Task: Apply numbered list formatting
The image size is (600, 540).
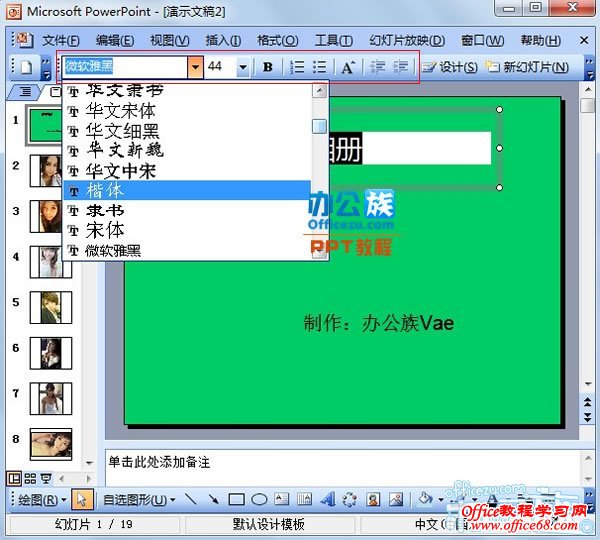Action: (x=297, y=67)
